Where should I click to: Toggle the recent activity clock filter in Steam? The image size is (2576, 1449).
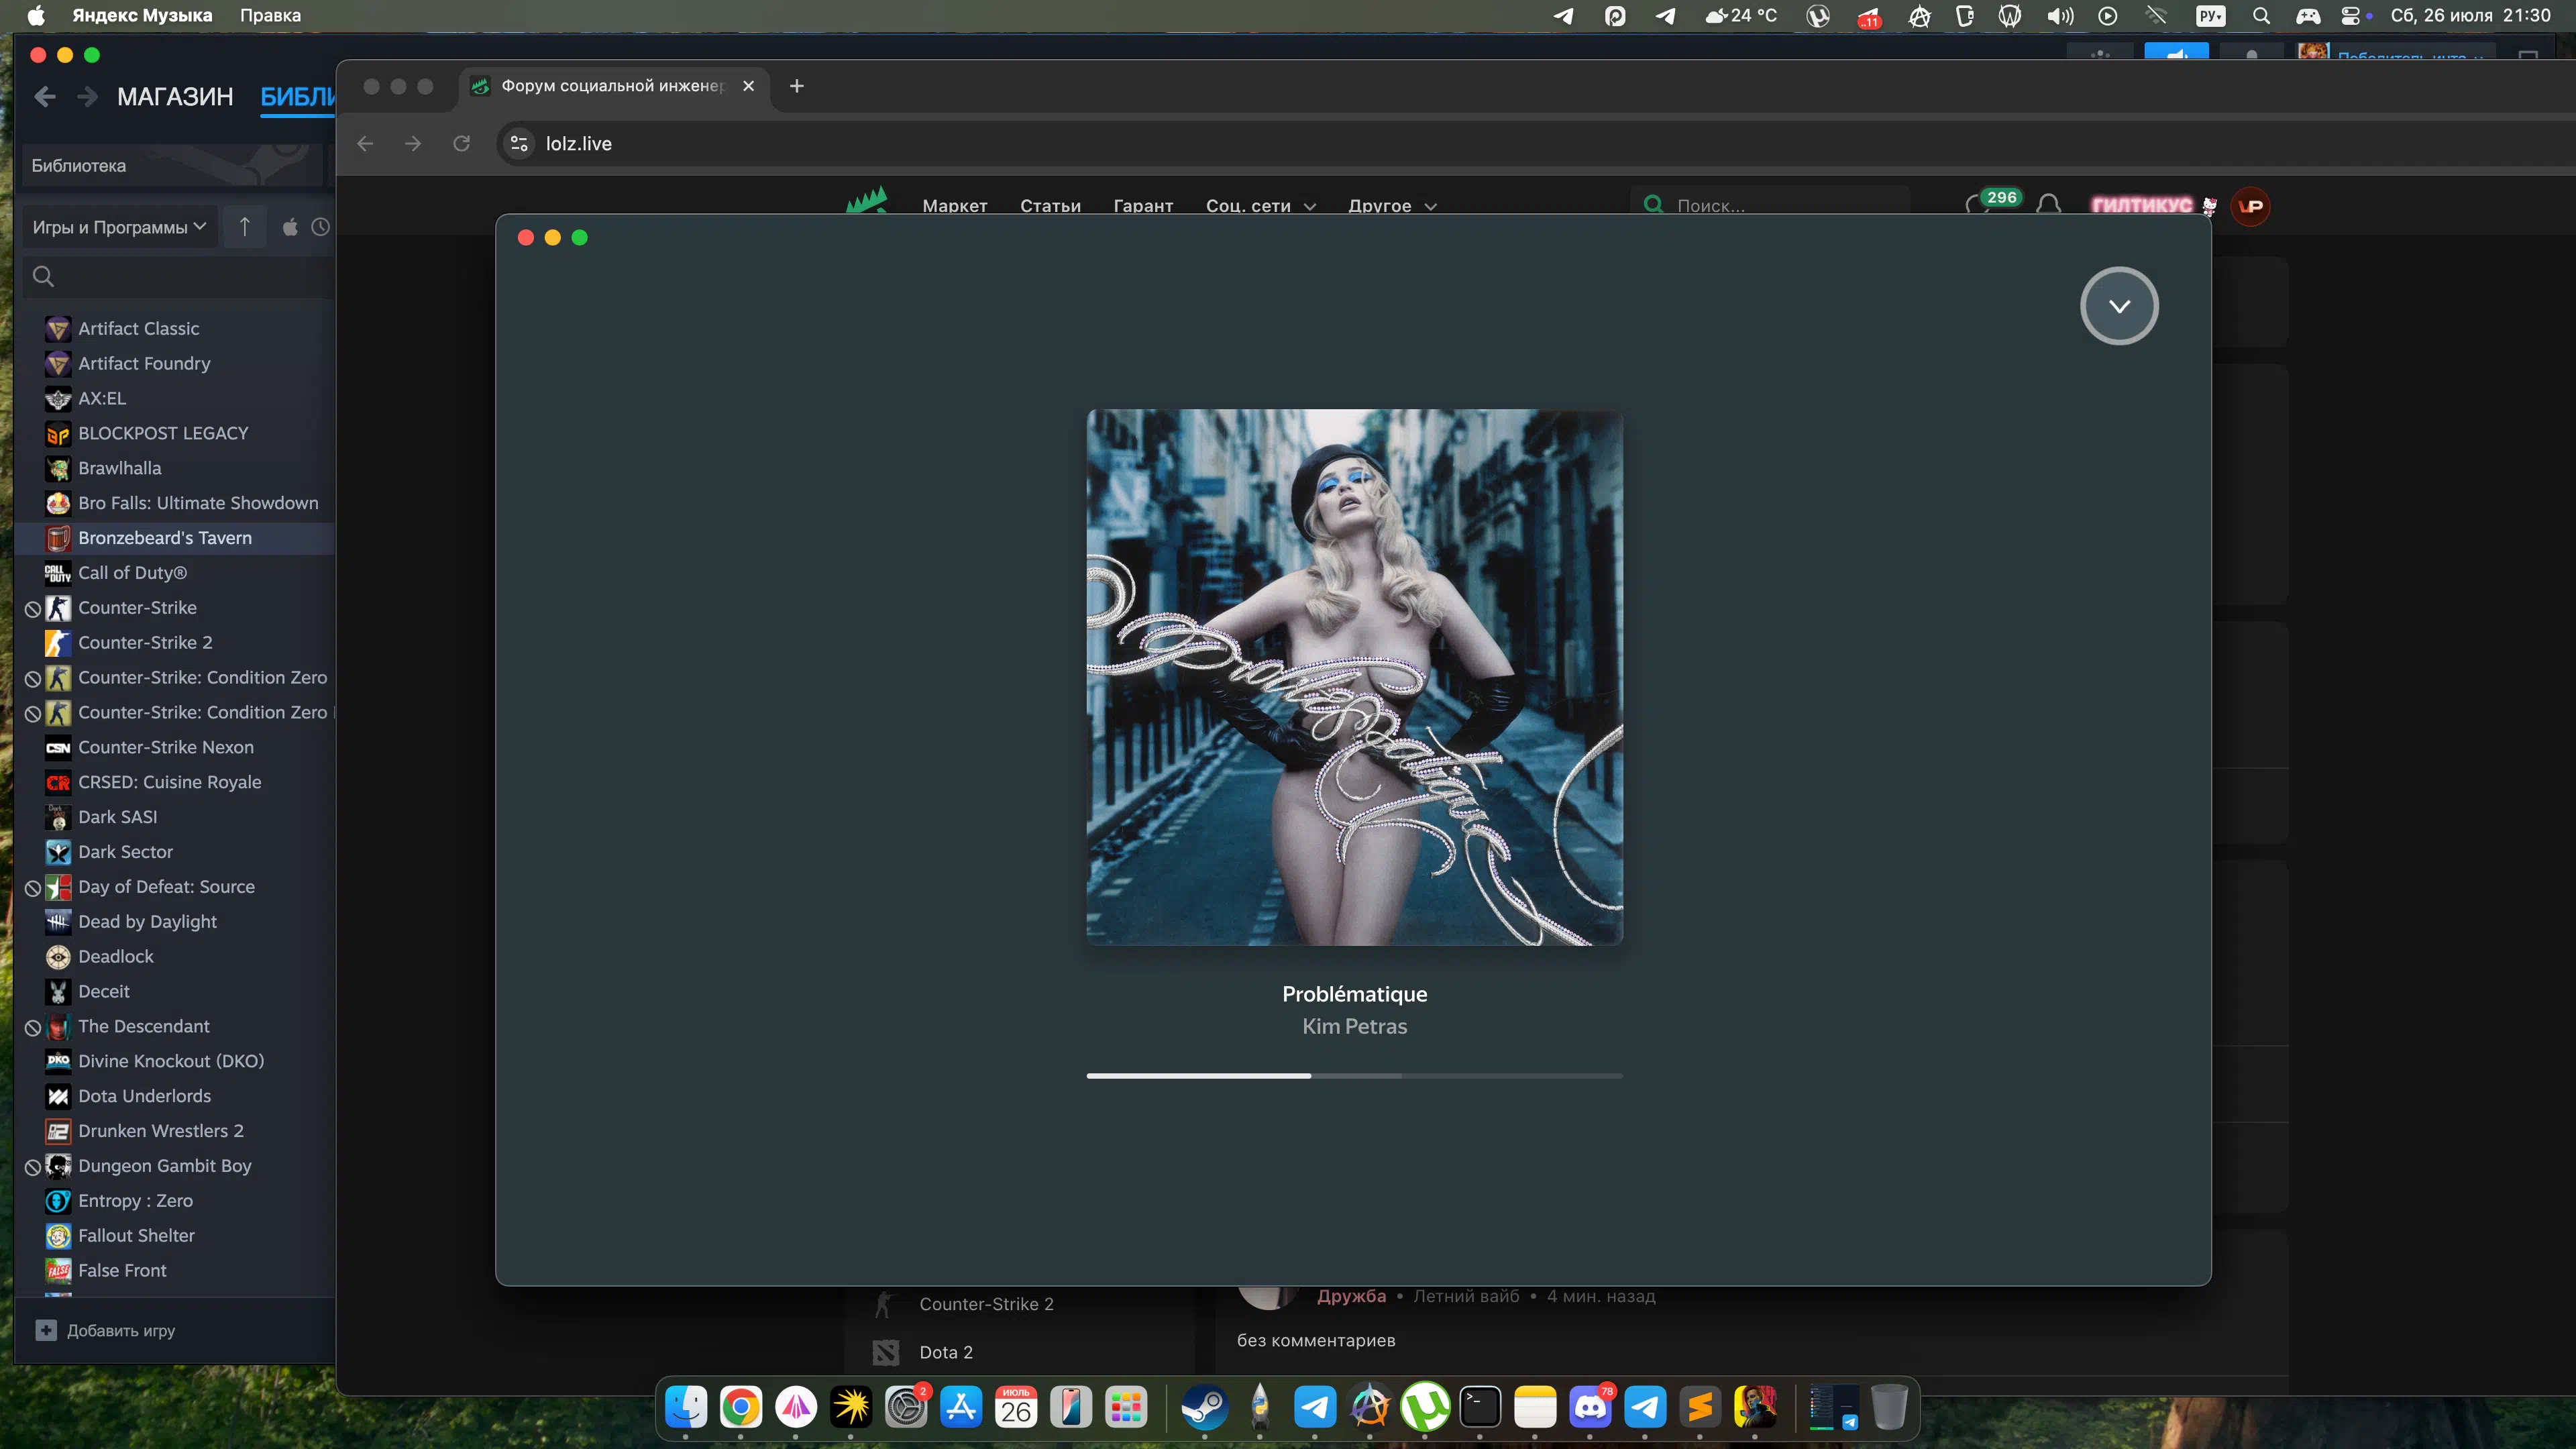tap(320, 227)
